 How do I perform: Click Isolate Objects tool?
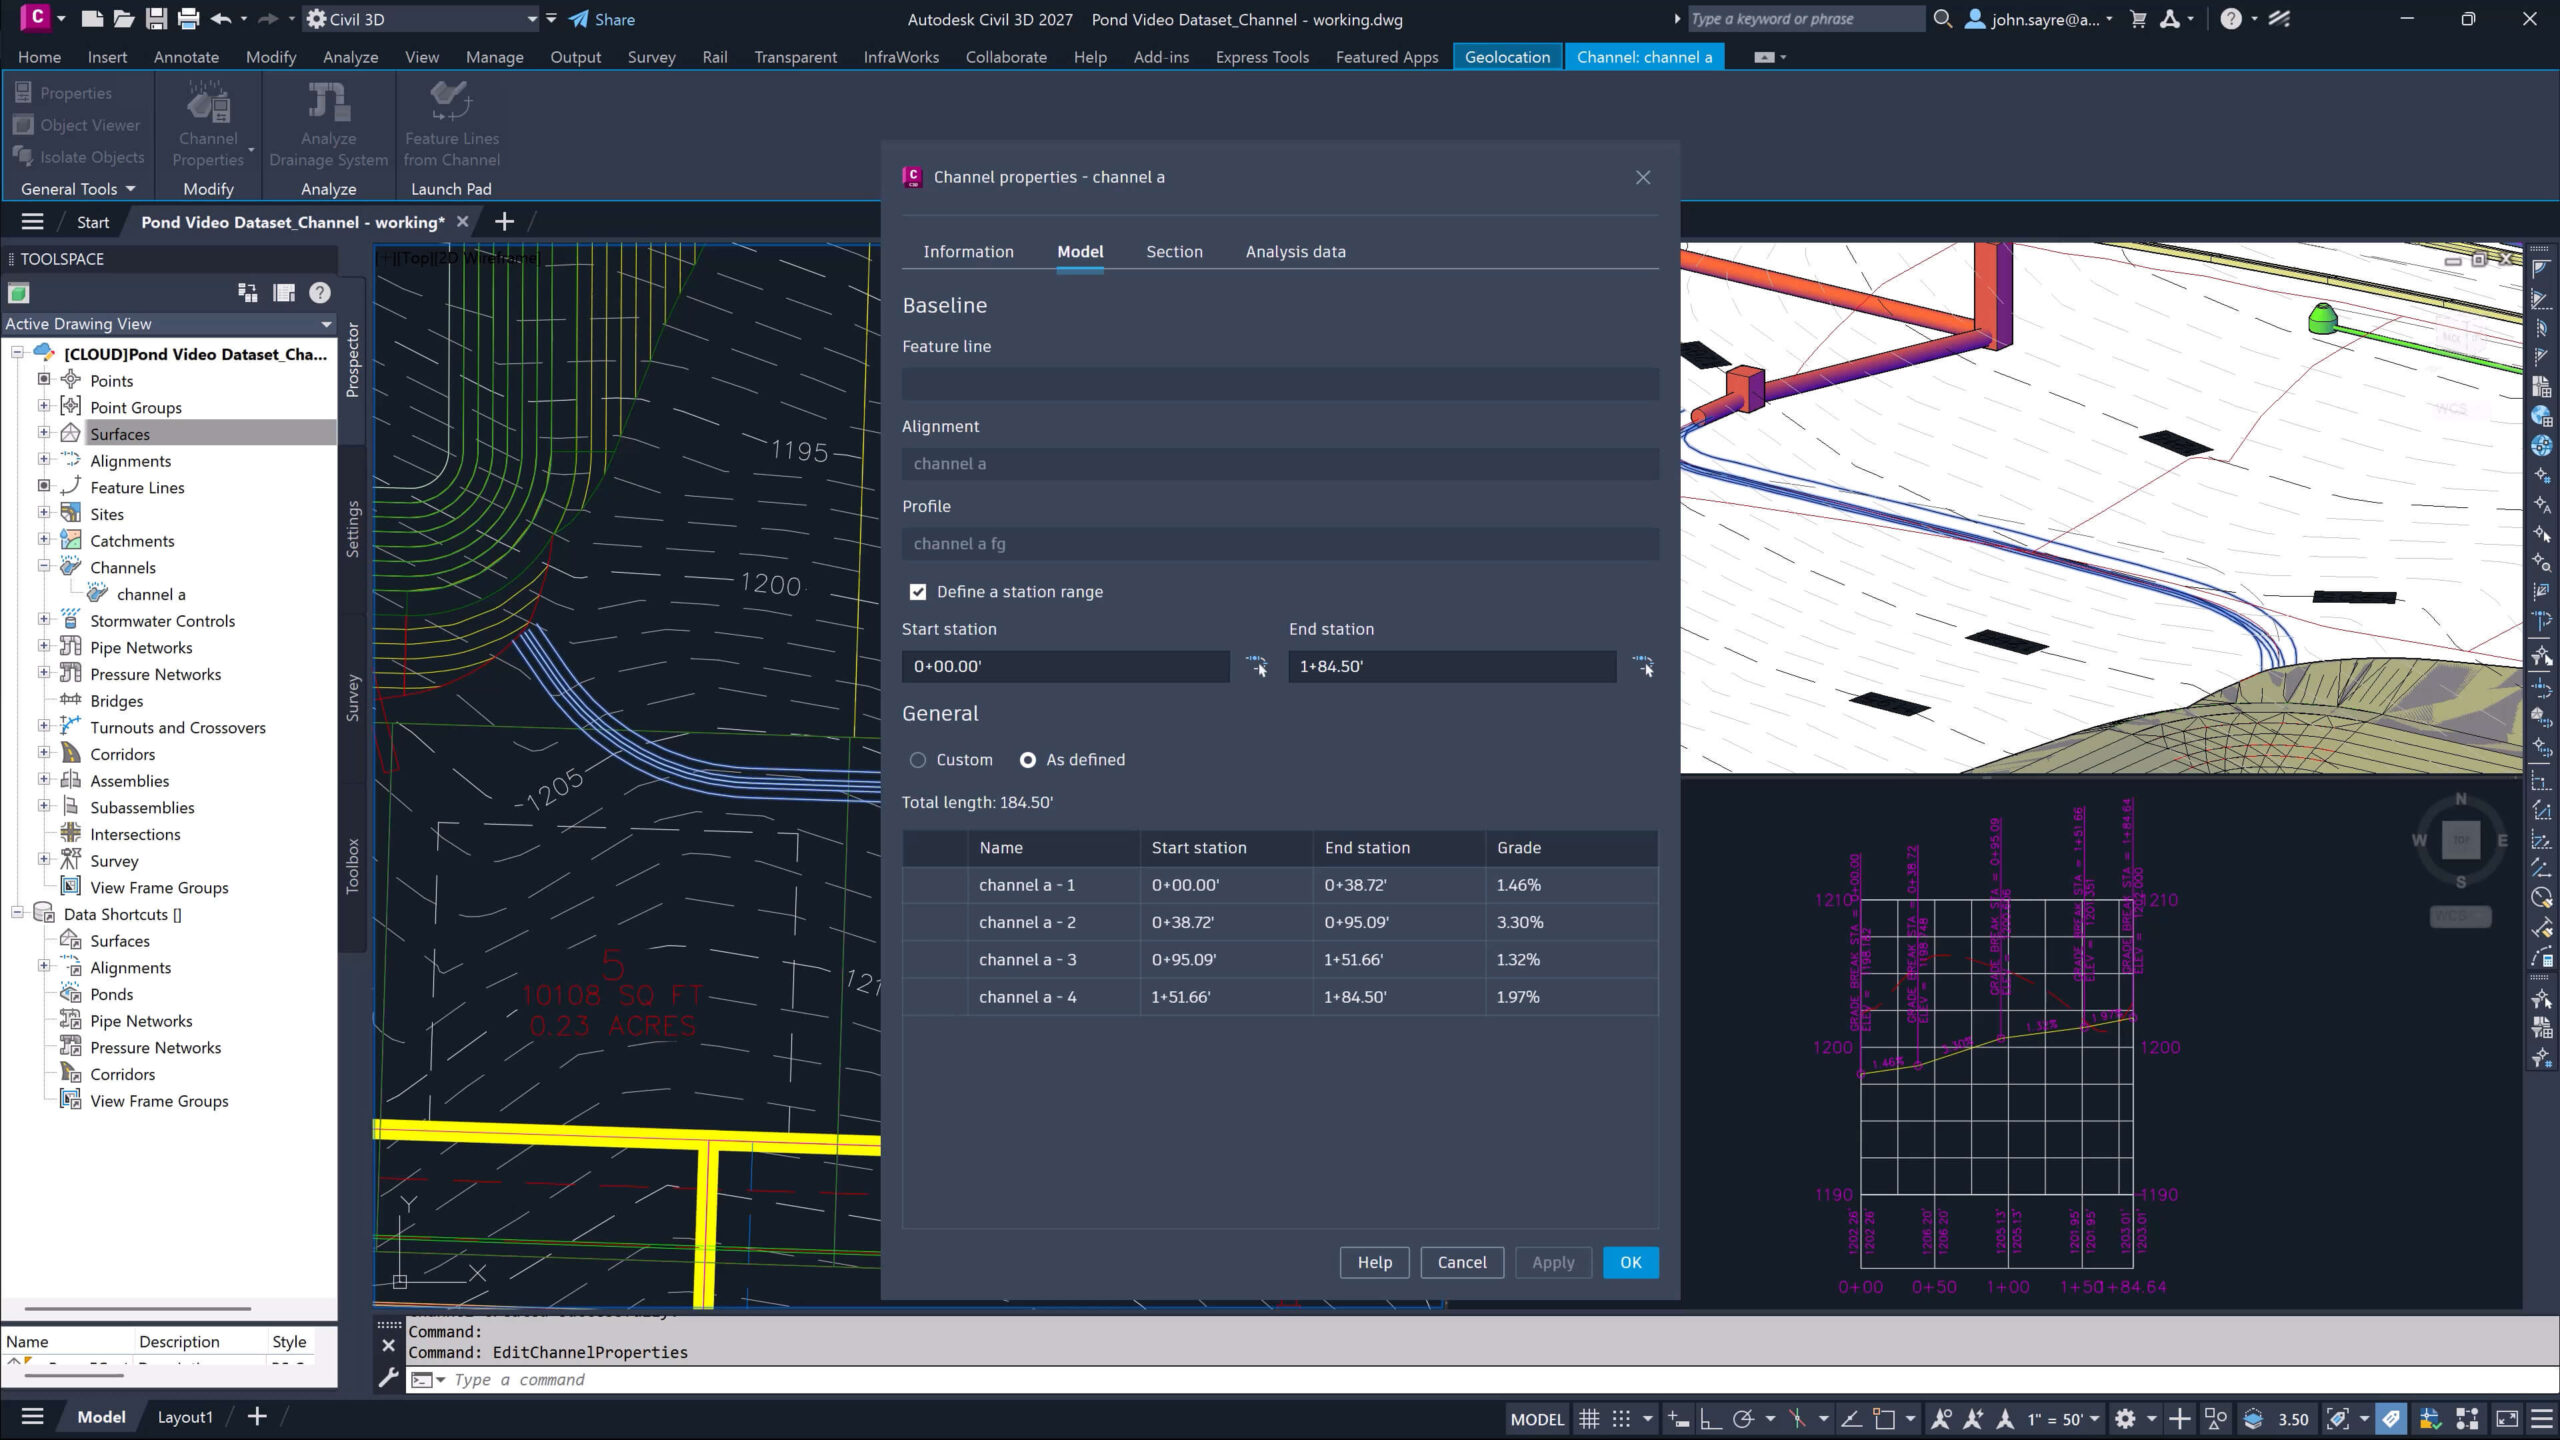(x=79, y=157)
